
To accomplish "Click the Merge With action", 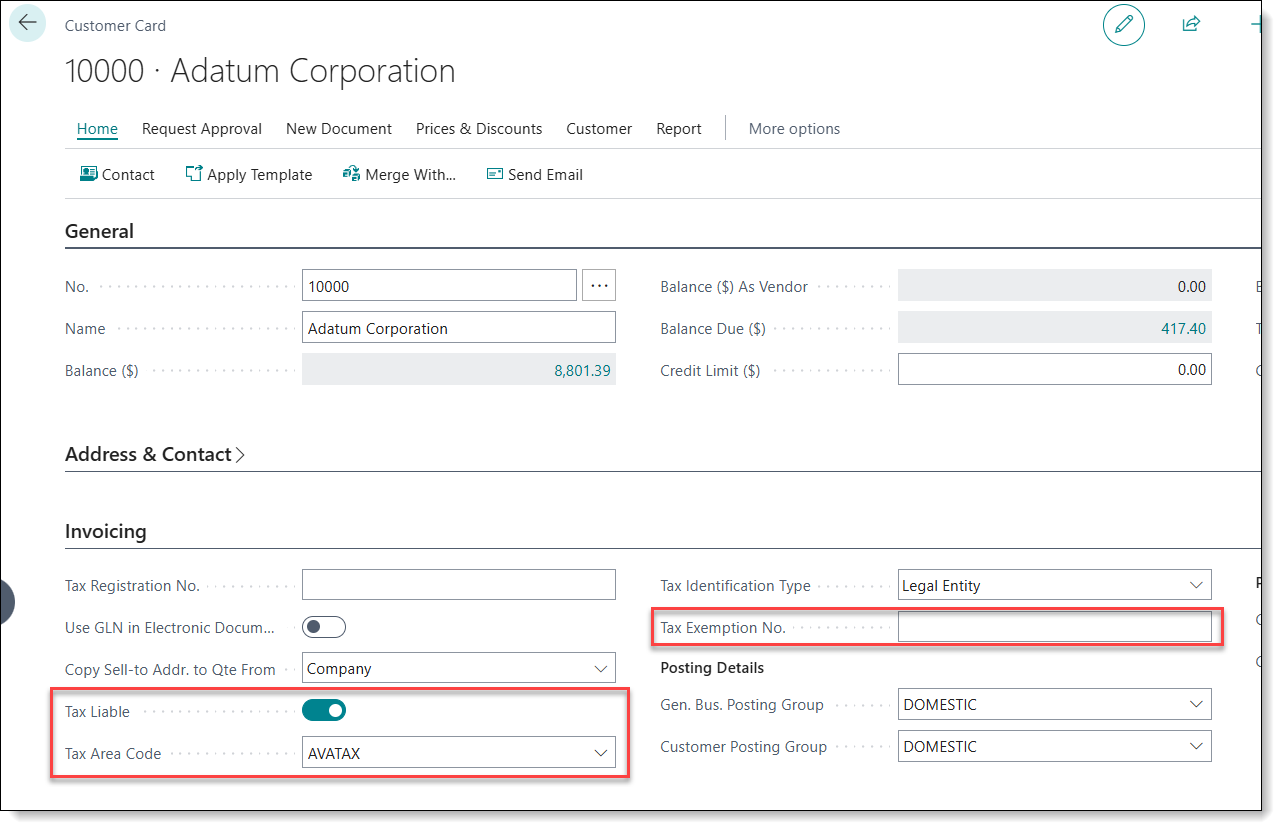I will pos(399,174).
